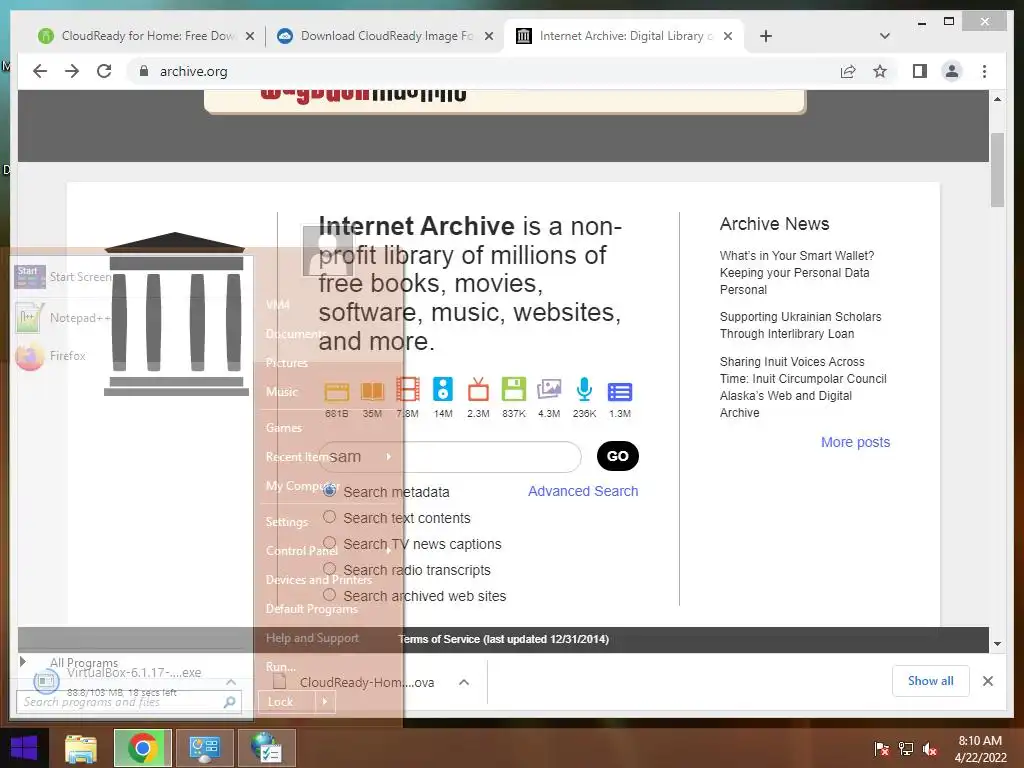Open Devices and Printers in Start menu
Viewport: 1024px width, 768px height.
pos(319,579)
